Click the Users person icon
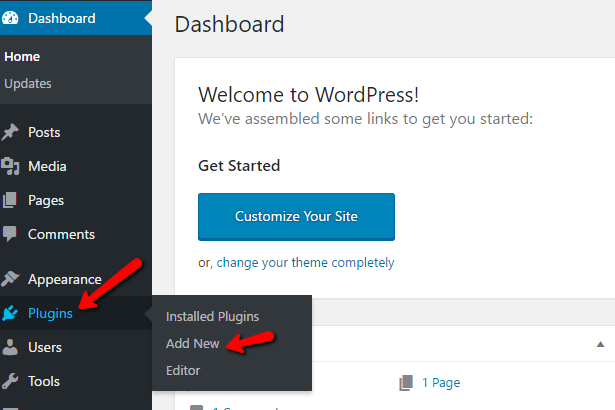This screenshot has height=410, width=615. point(10,347)
